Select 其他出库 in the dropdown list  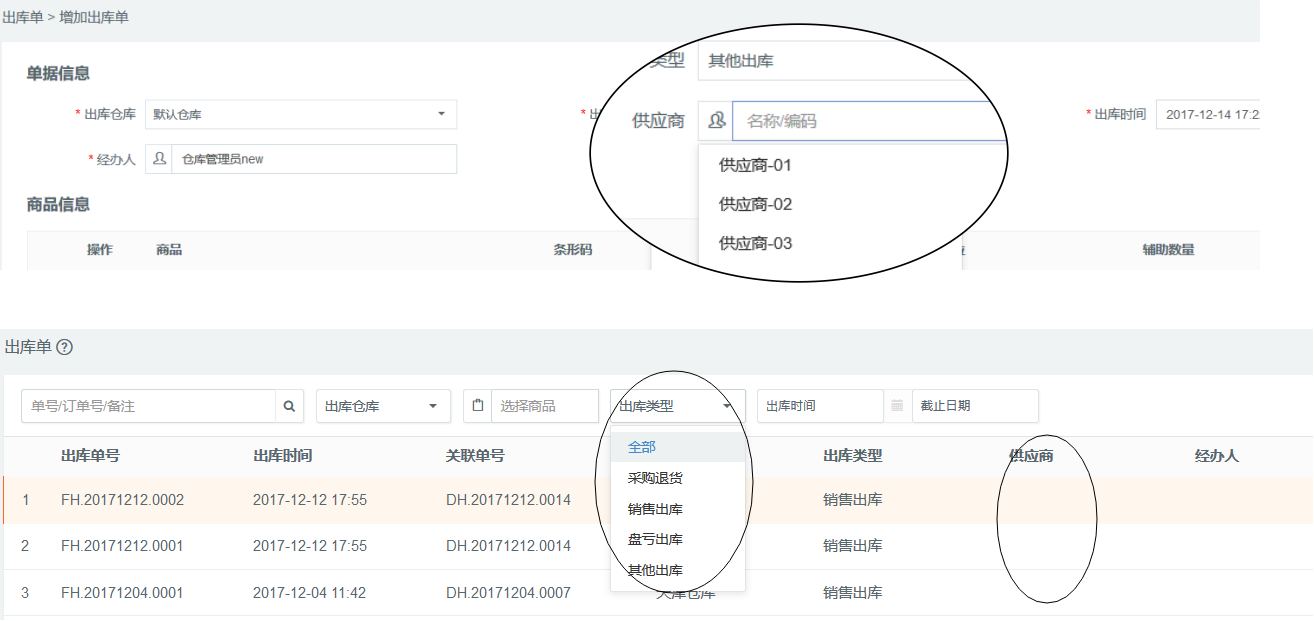[x=678, y=570]
